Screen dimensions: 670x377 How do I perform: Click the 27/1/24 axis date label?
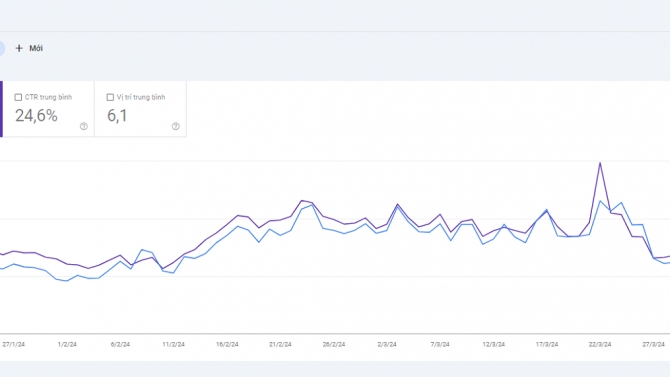click(14, 345)
